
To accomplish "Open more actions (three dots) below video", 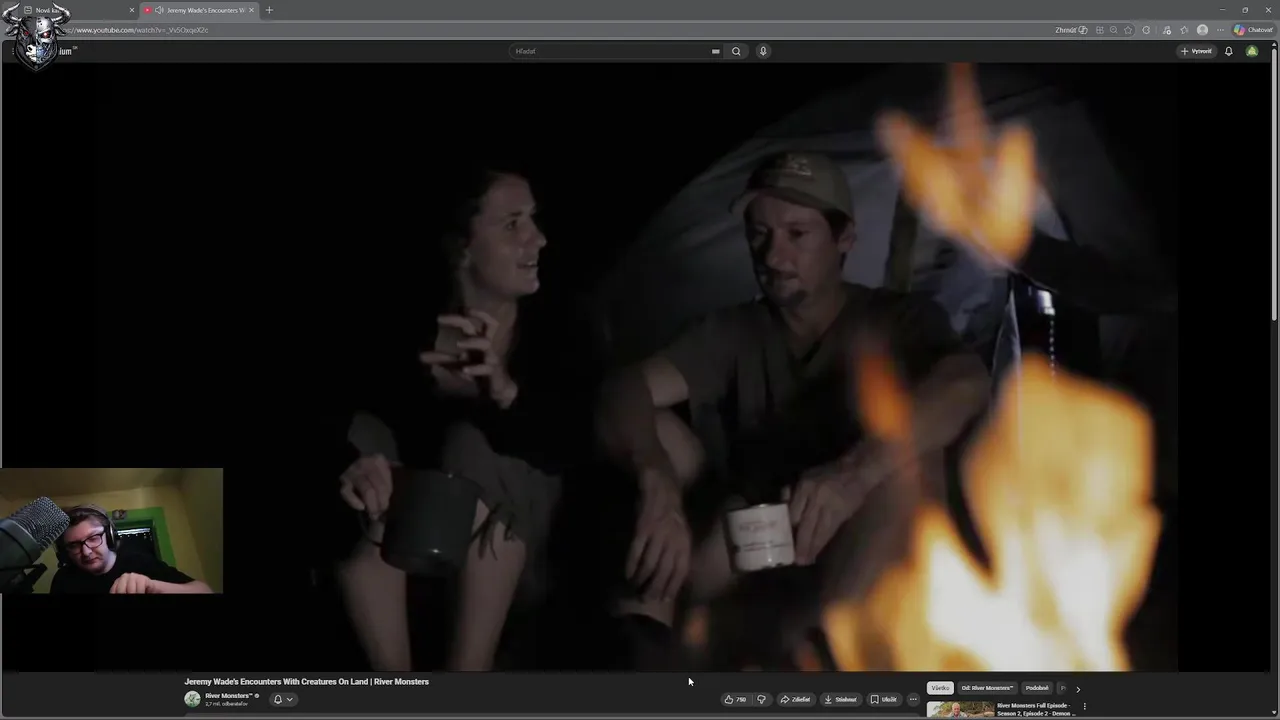I will 913,699.
